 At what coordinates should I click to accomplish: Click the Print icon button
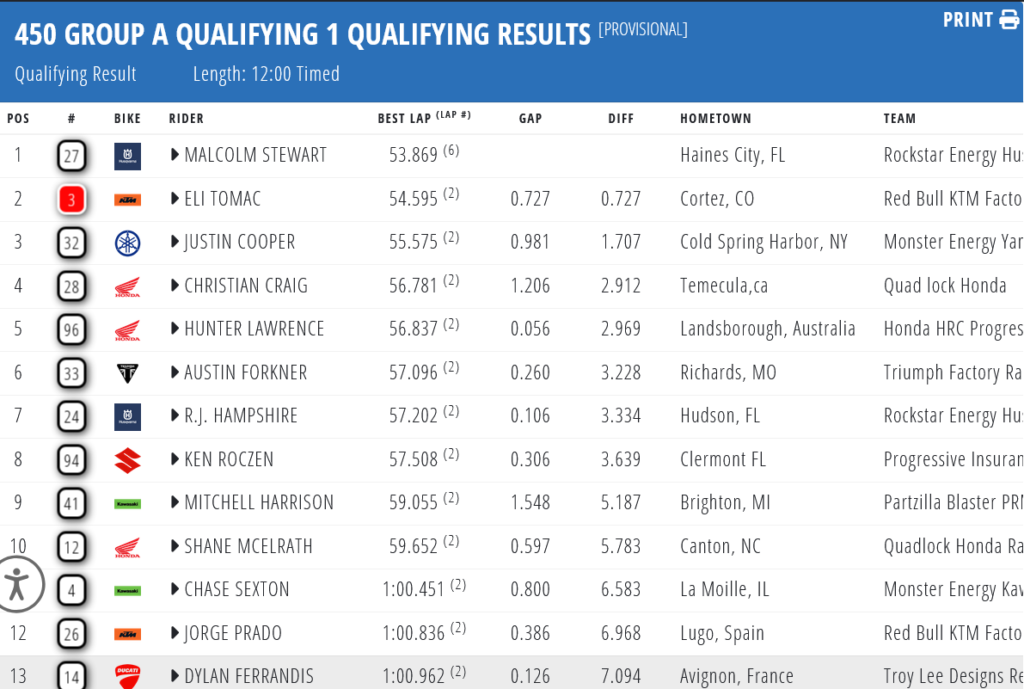(1008, 20)
